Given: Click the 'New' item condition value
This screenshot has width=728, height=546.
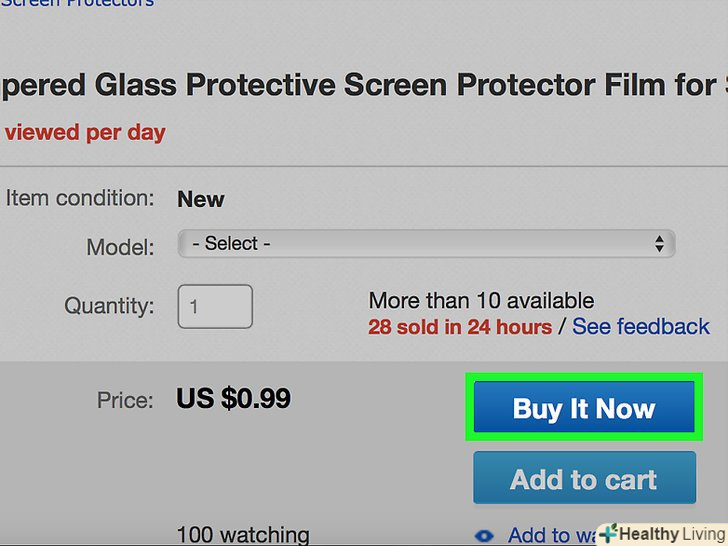Looking at the screenshot, I should [201, 199].
